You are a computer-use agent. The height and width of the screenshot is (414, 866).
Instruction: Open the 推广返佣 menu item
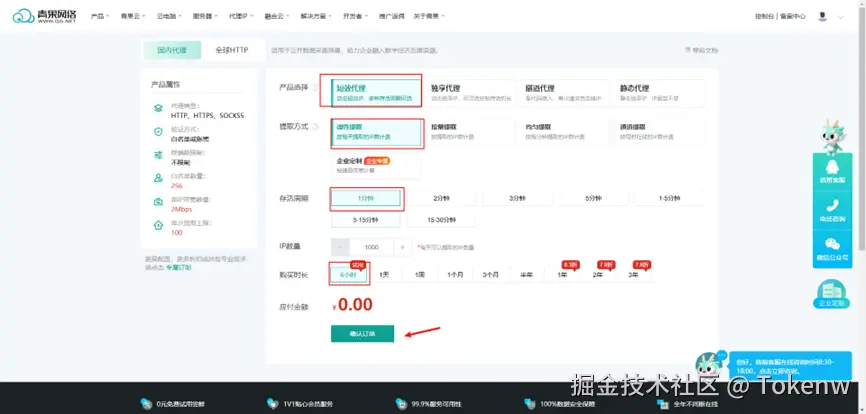[391, 17]
